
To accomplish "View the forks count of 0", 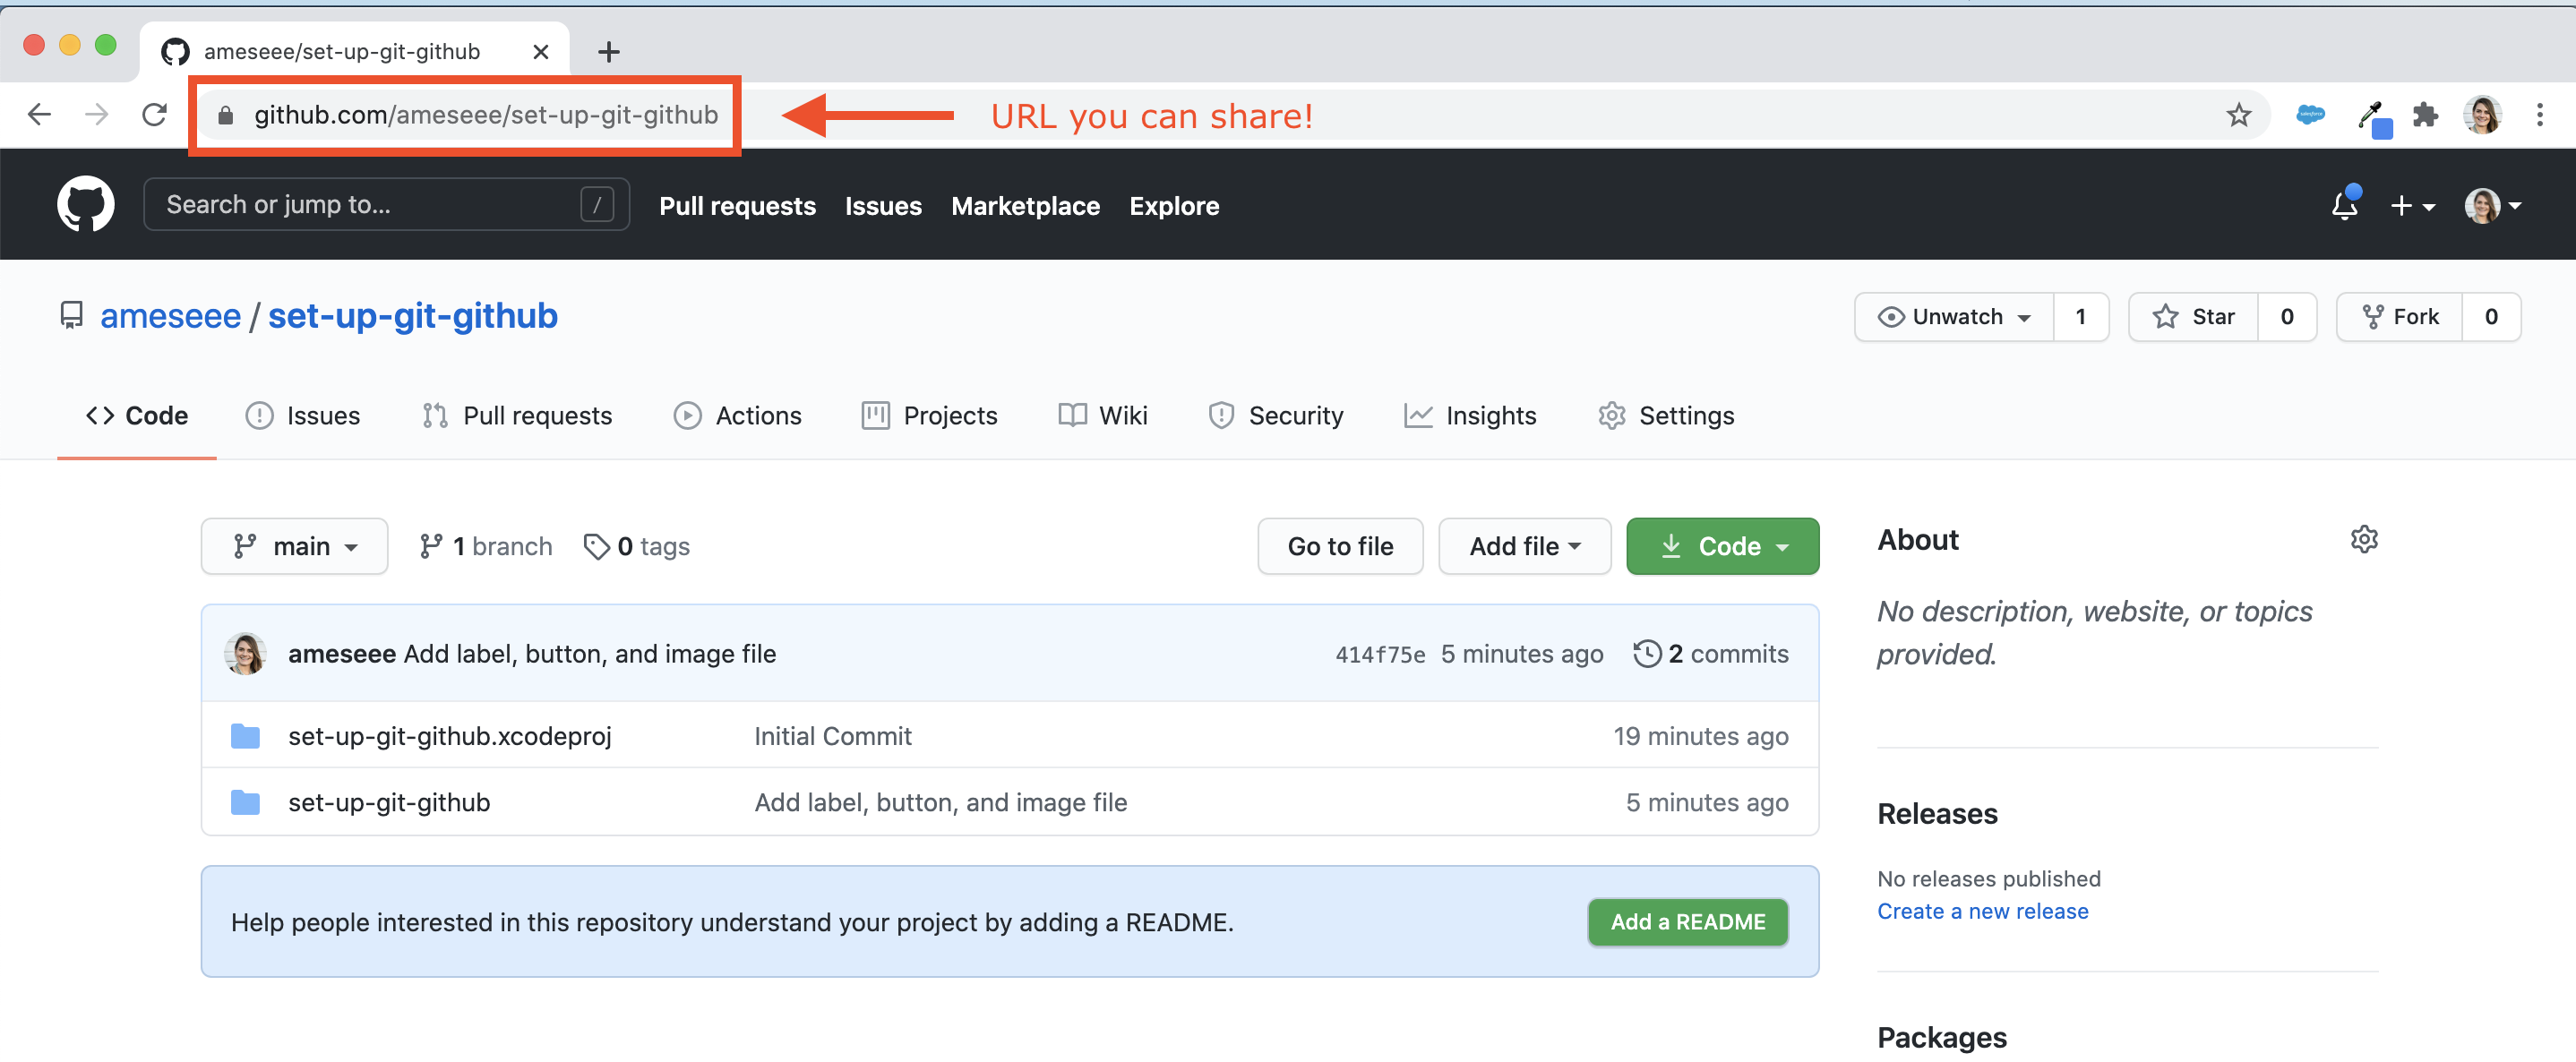I will tap(2491, 317).
